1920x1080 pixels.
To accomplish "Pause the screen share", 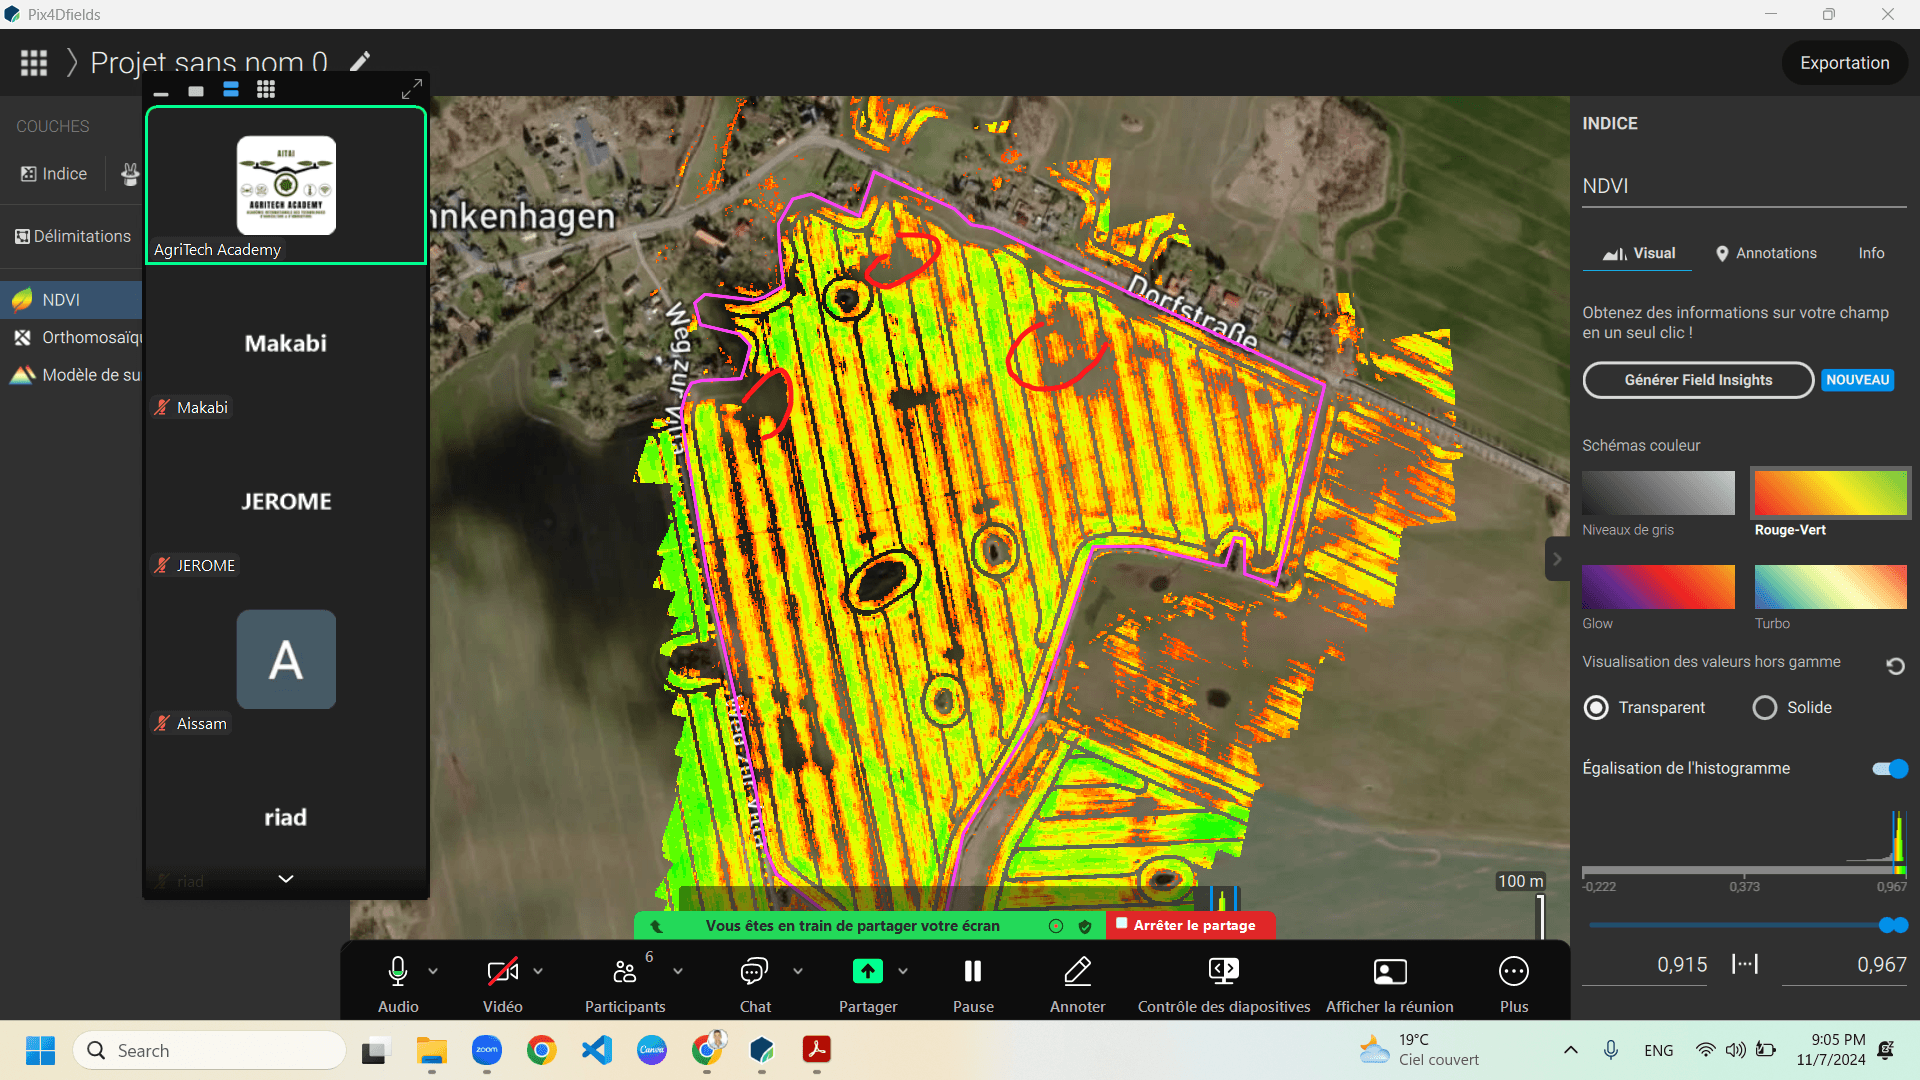I will 972,971.
